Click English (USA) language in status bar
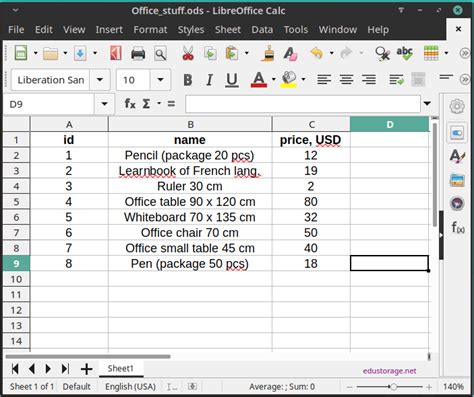The width and height of the screenshot is (474, 397). [x=130, y=387]
